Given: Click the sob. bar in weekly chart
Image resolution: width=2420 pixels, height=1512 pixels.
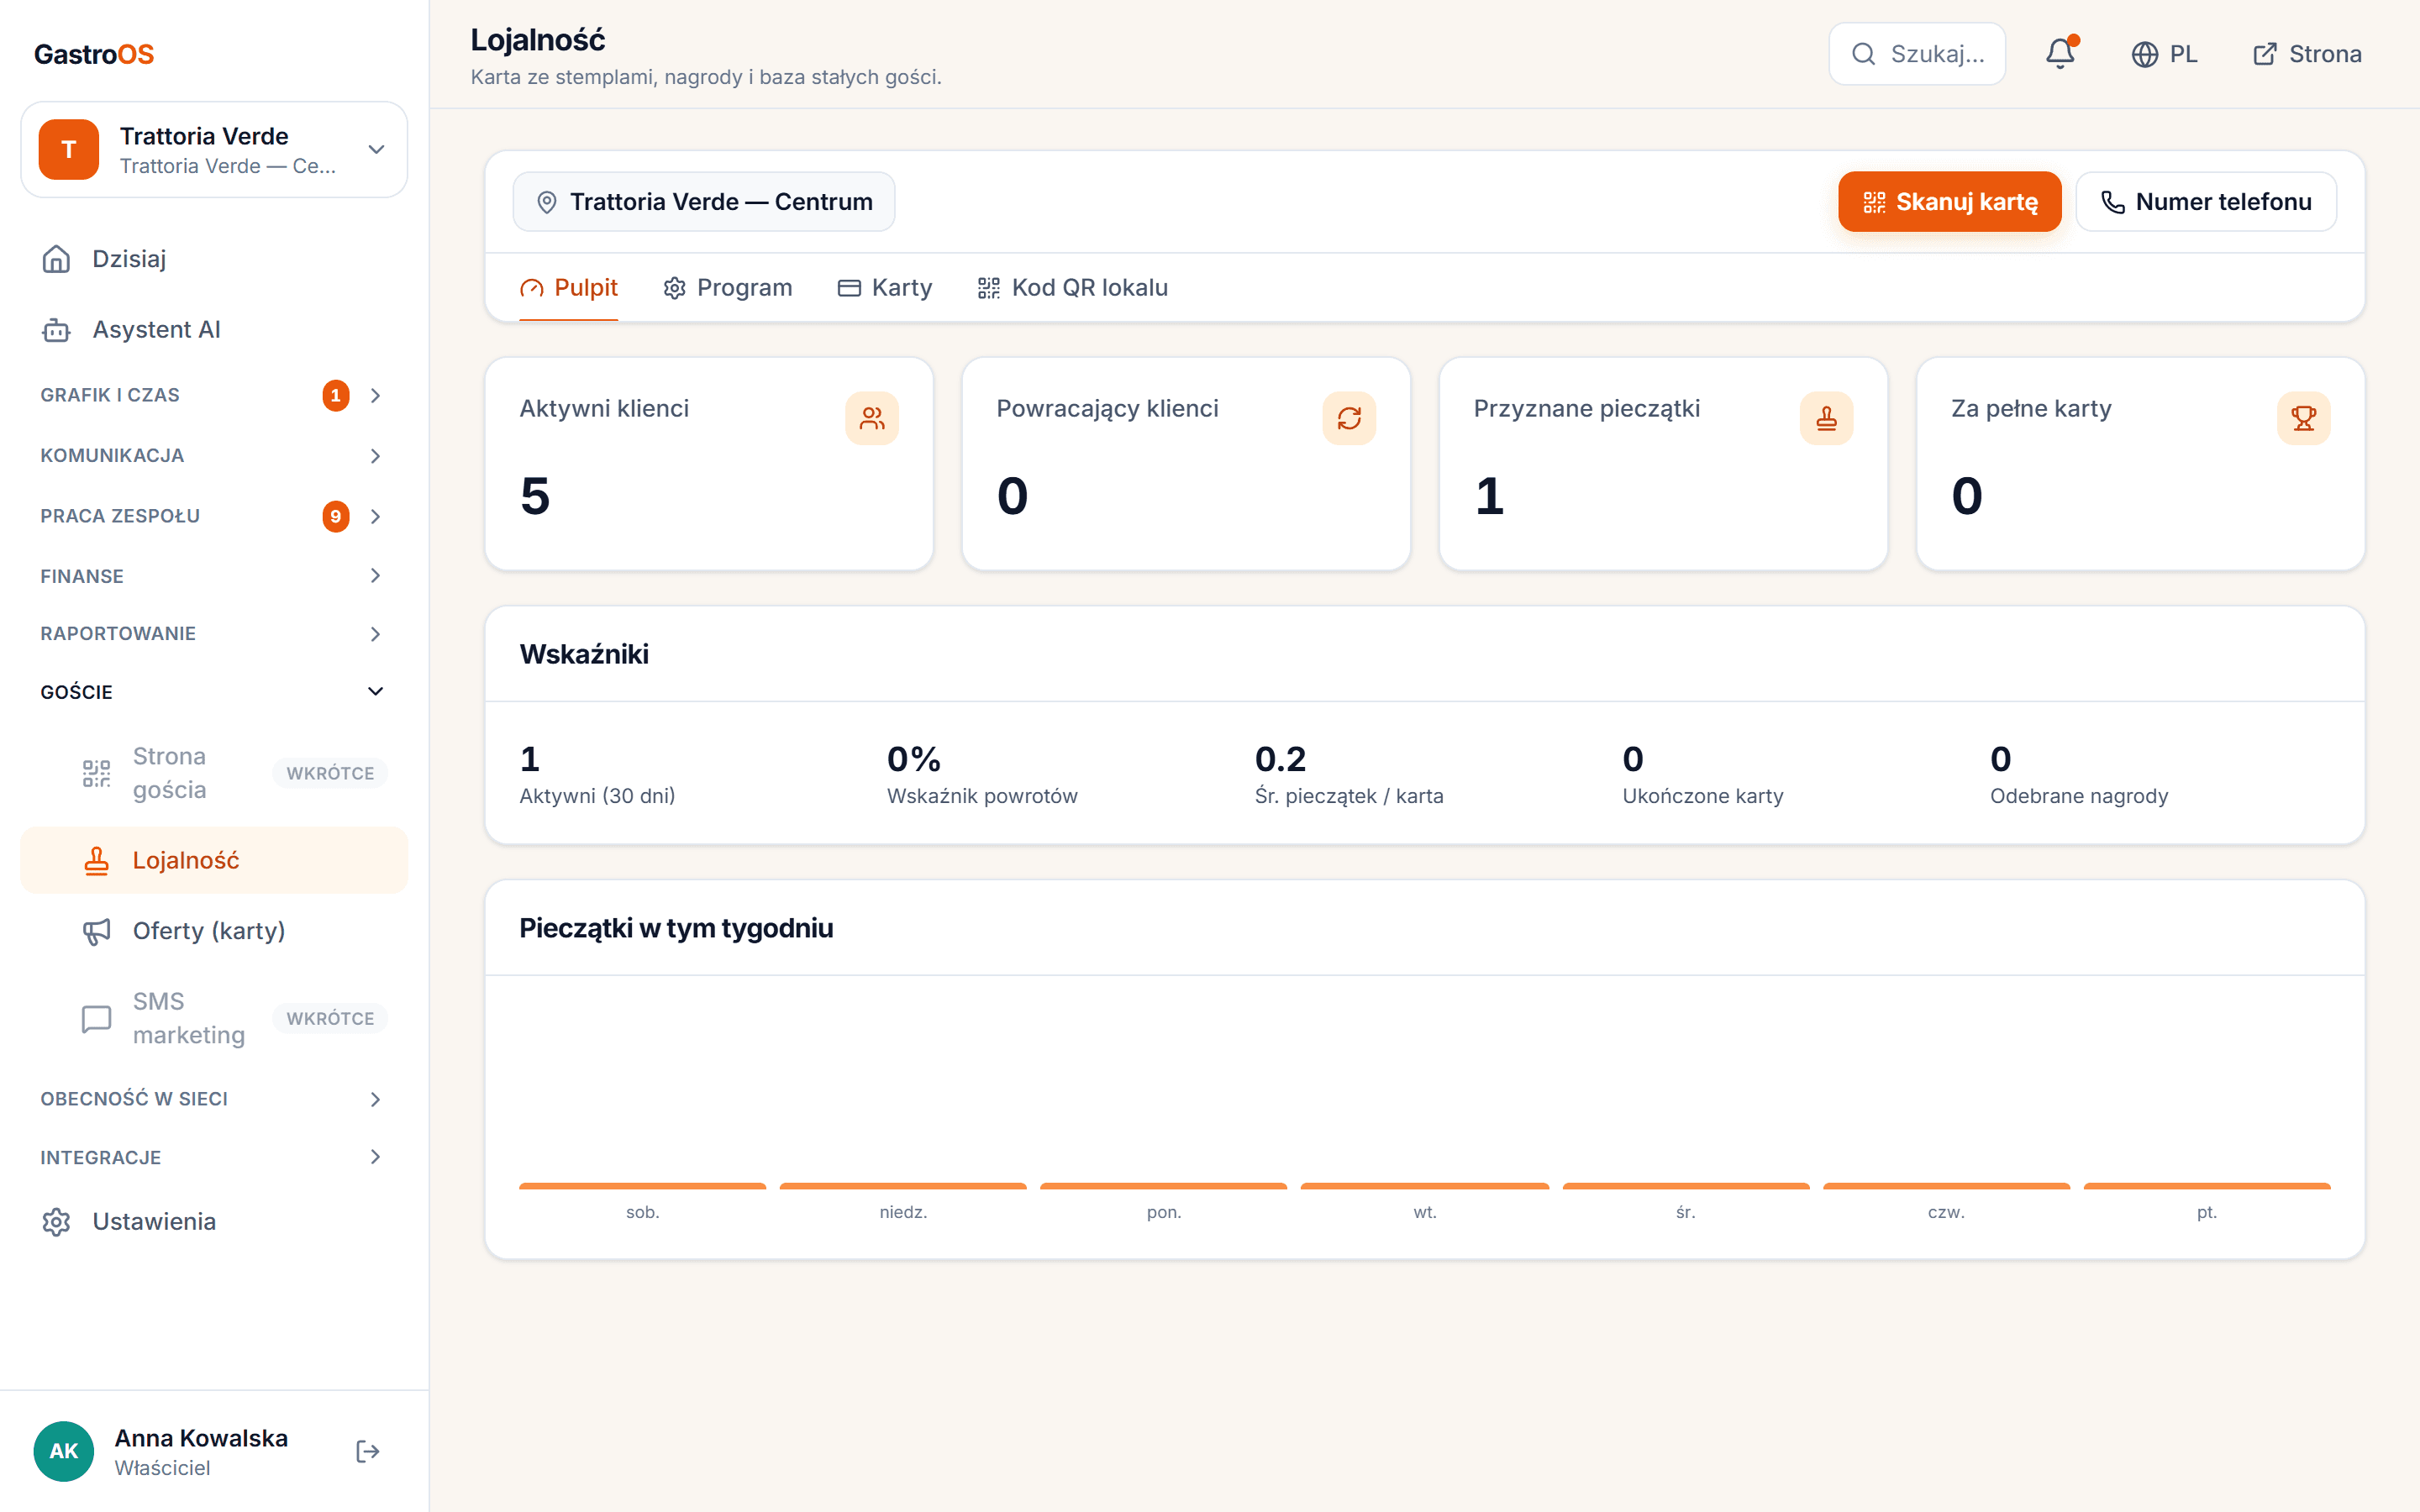Looking at the screenshot, I should coord(642,1186).
